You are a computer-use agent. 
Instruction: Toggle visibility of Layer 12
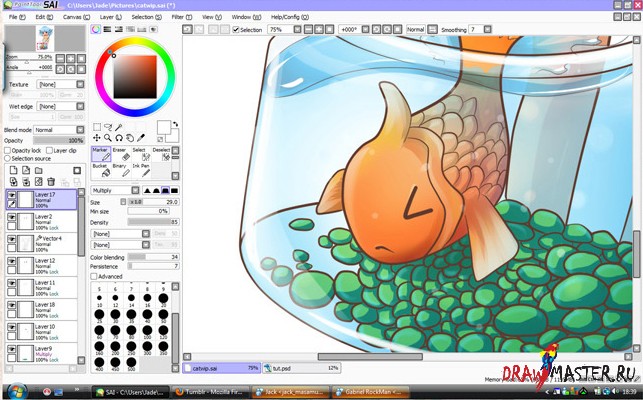pos(12,261)
